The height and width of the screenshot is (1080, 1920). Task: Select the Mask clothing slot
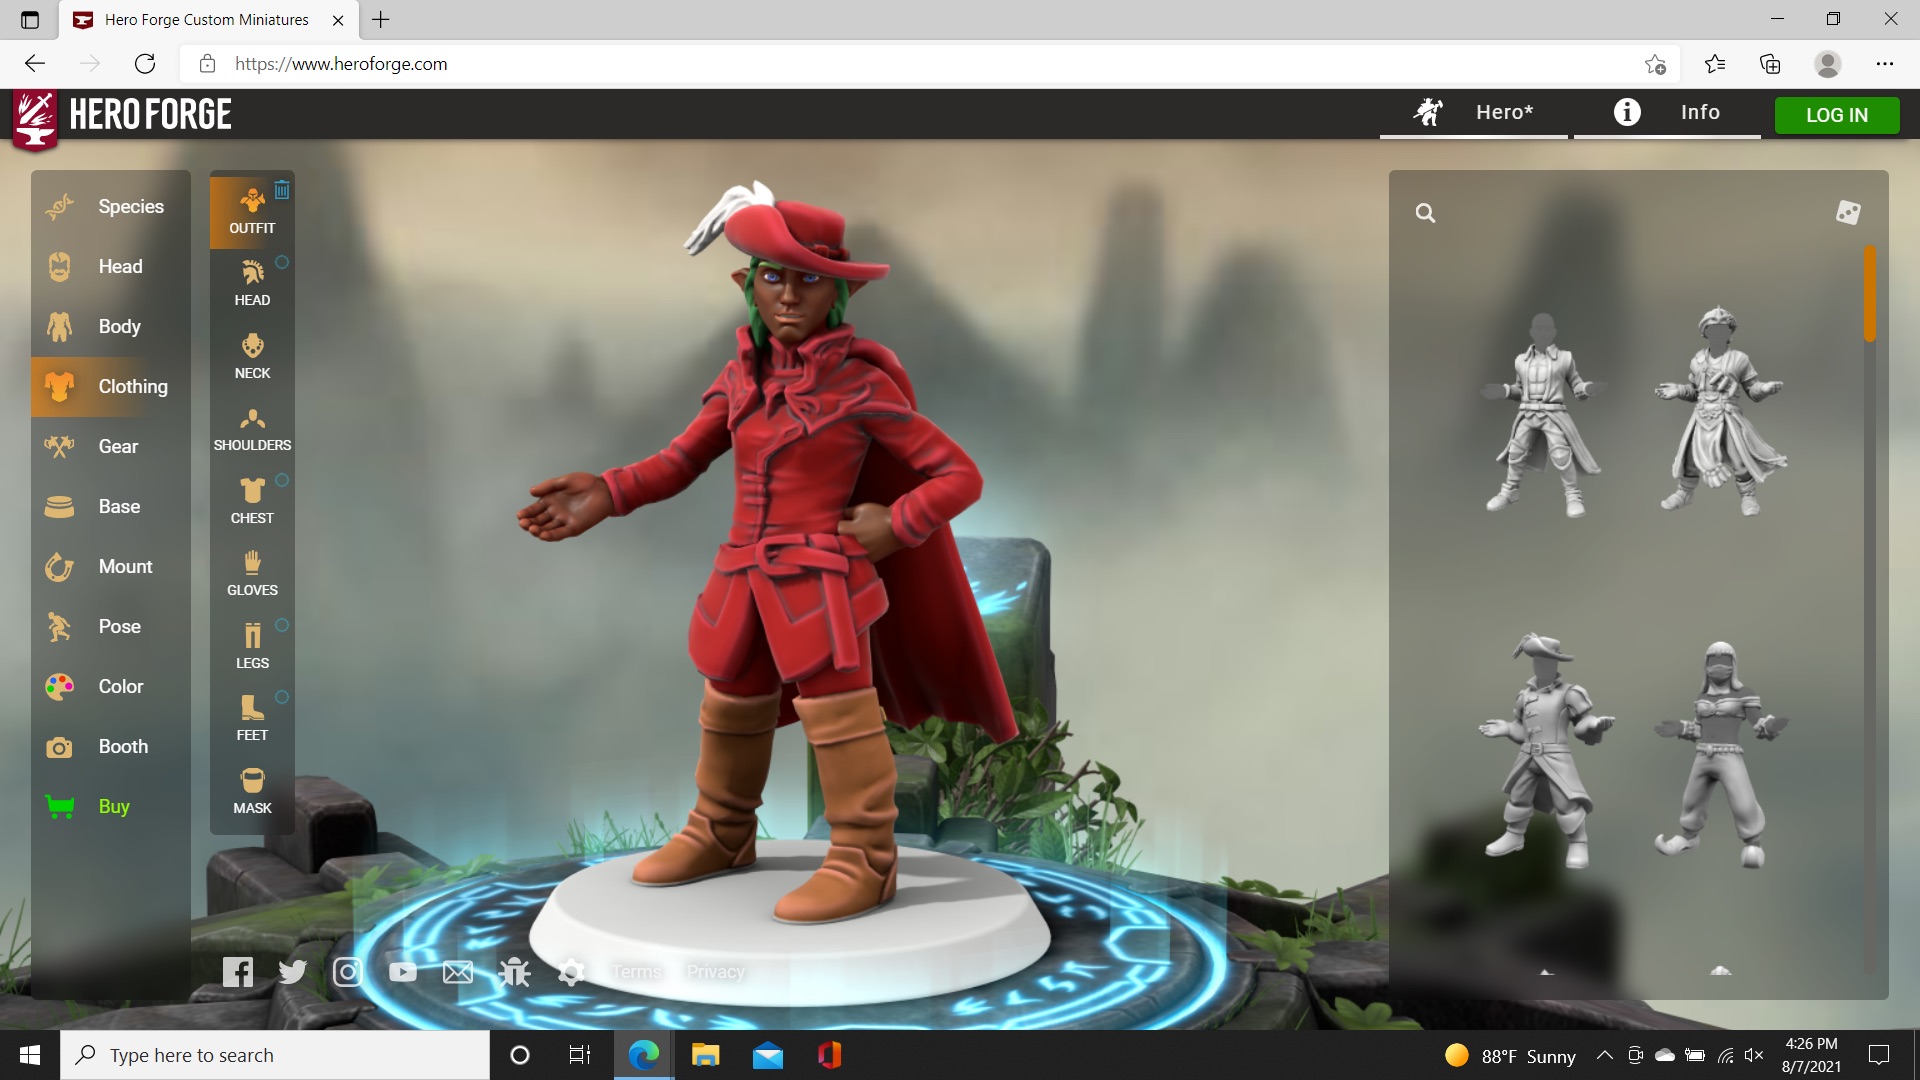(x=252, y=791)
